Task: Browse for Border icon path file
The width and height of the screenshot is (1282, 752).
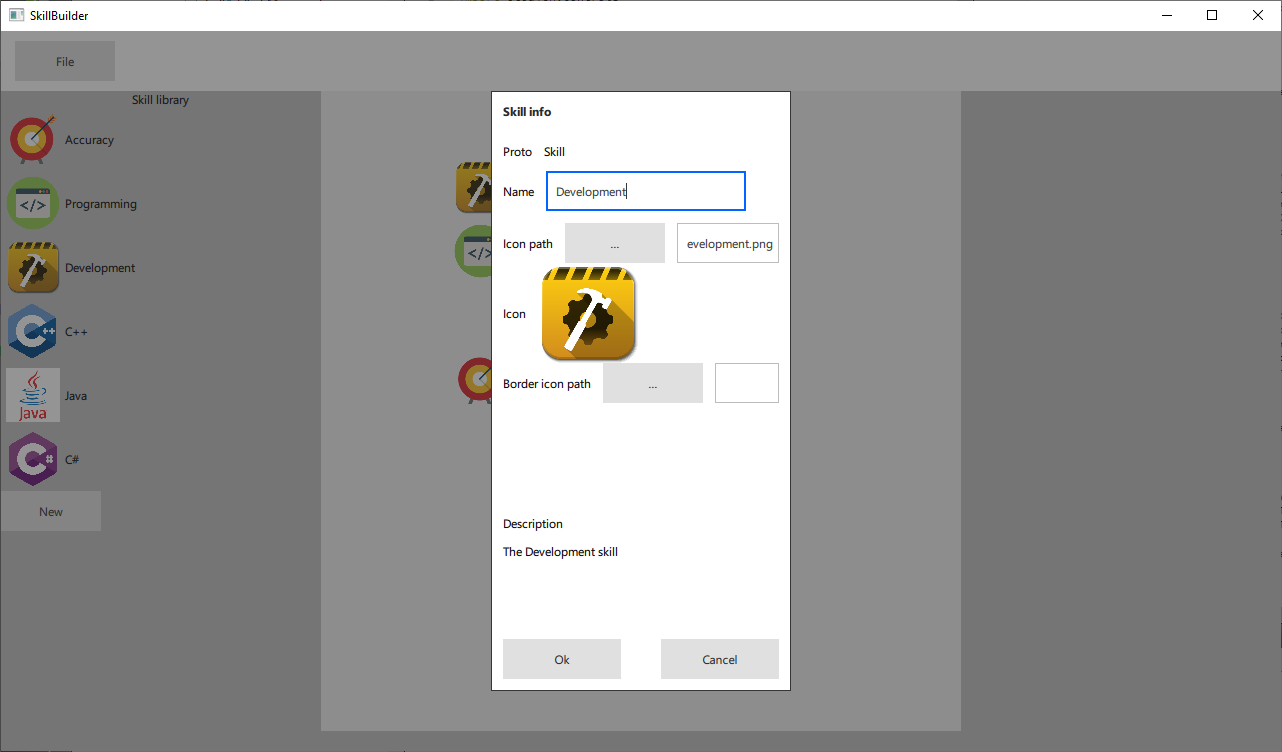Action: pyautogui.click(x=652, y=384)
